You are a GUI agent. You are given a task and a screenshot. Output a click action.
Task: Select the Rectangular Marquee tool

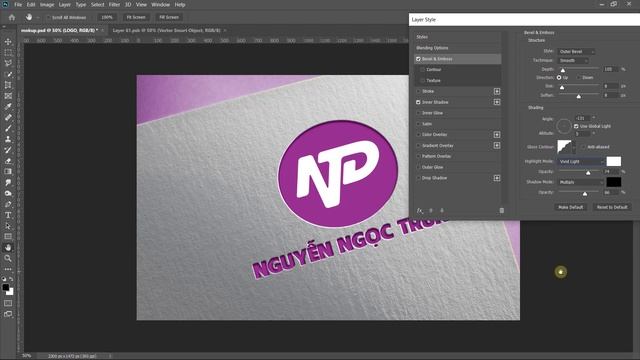(x=8, y=53)
